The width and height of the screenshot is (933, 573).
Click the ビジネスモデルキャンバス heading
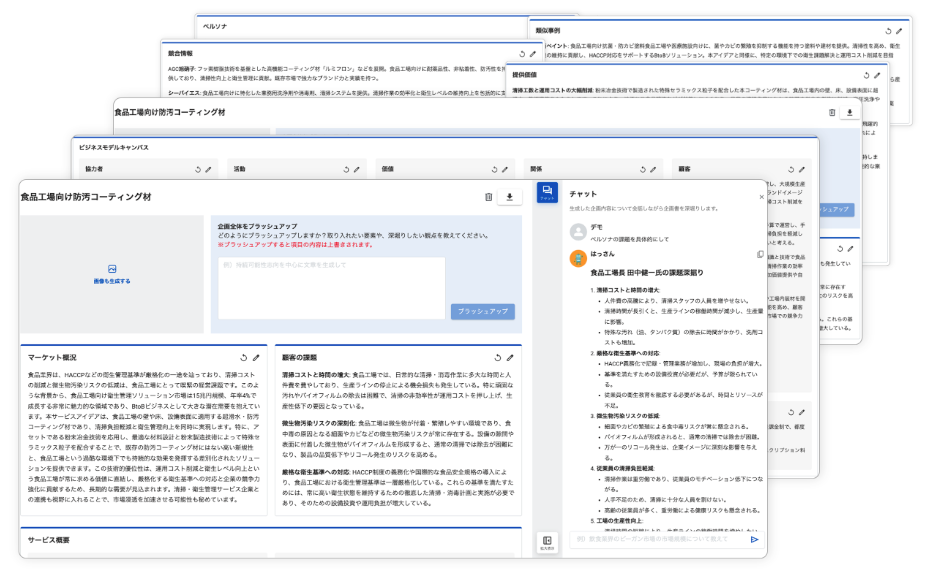pyautogui.click(x=114, y=147)
